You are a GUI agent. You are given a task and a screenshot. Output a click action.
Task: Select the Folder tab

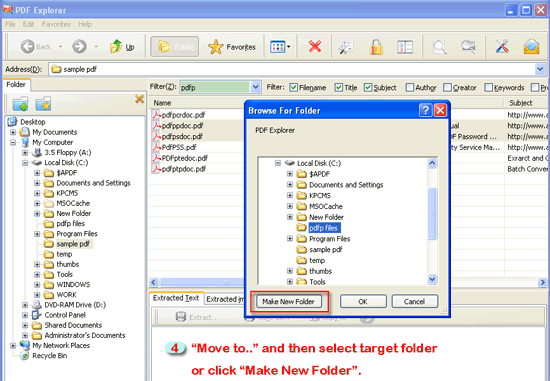point(16,85)
